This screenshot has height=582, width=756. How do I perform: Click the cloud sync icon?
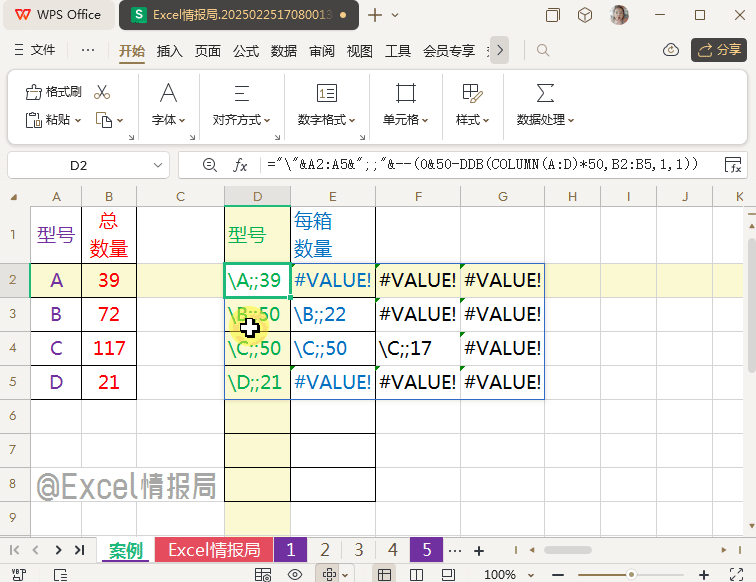[x=672, y=50]
